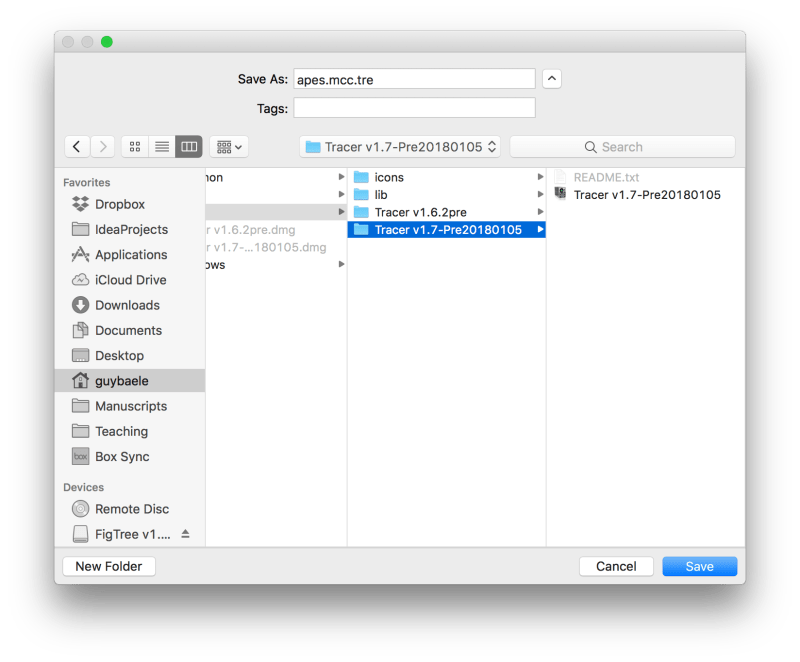
Task: Expand the lib folder arrow
Action: click(x=540, y=194)
